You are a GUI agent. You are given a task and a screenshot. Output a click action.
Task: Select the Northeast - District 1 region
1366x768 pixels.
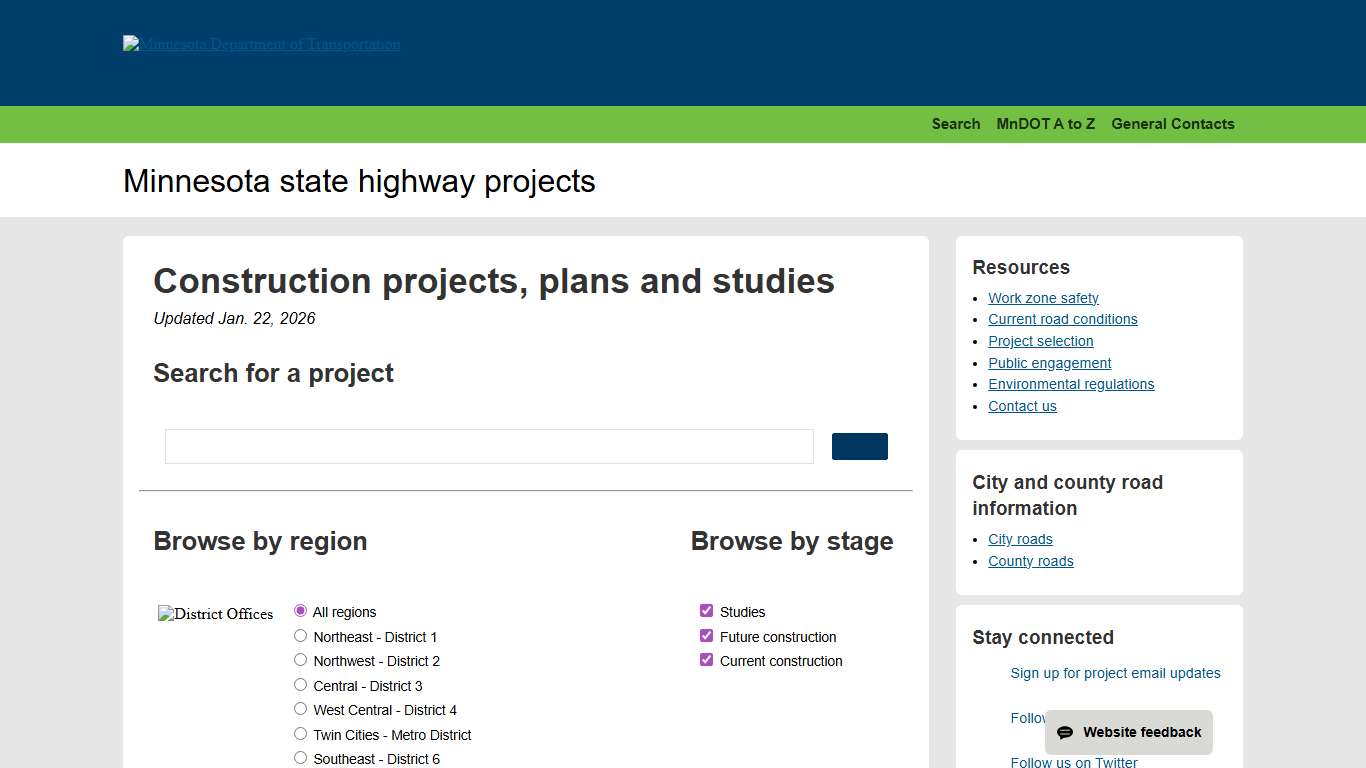coord(300,635)
